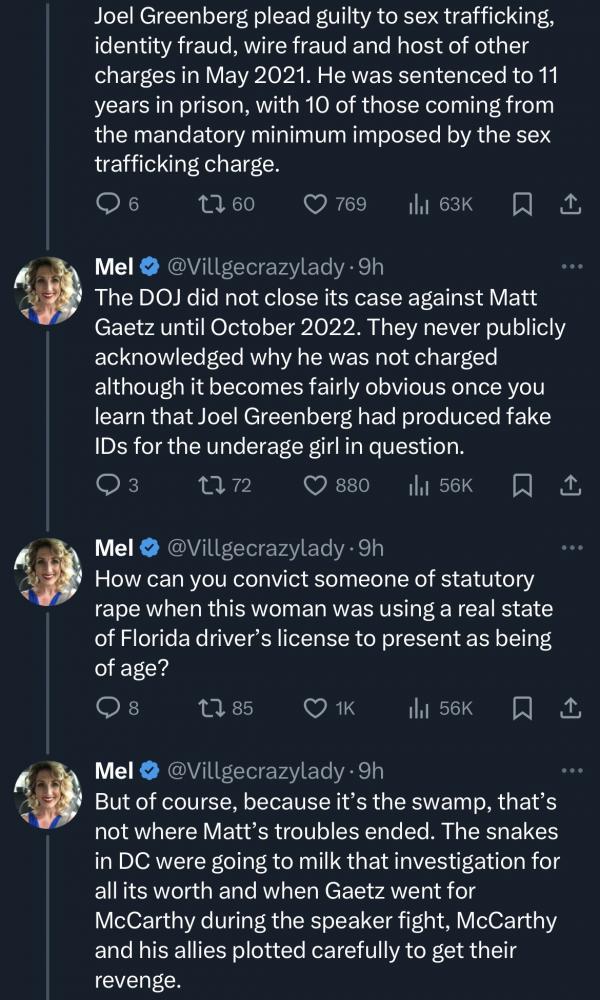Open Mel's name link on the swamp tweet
This screenshot has width=600, height=1000.
[114, 771]
